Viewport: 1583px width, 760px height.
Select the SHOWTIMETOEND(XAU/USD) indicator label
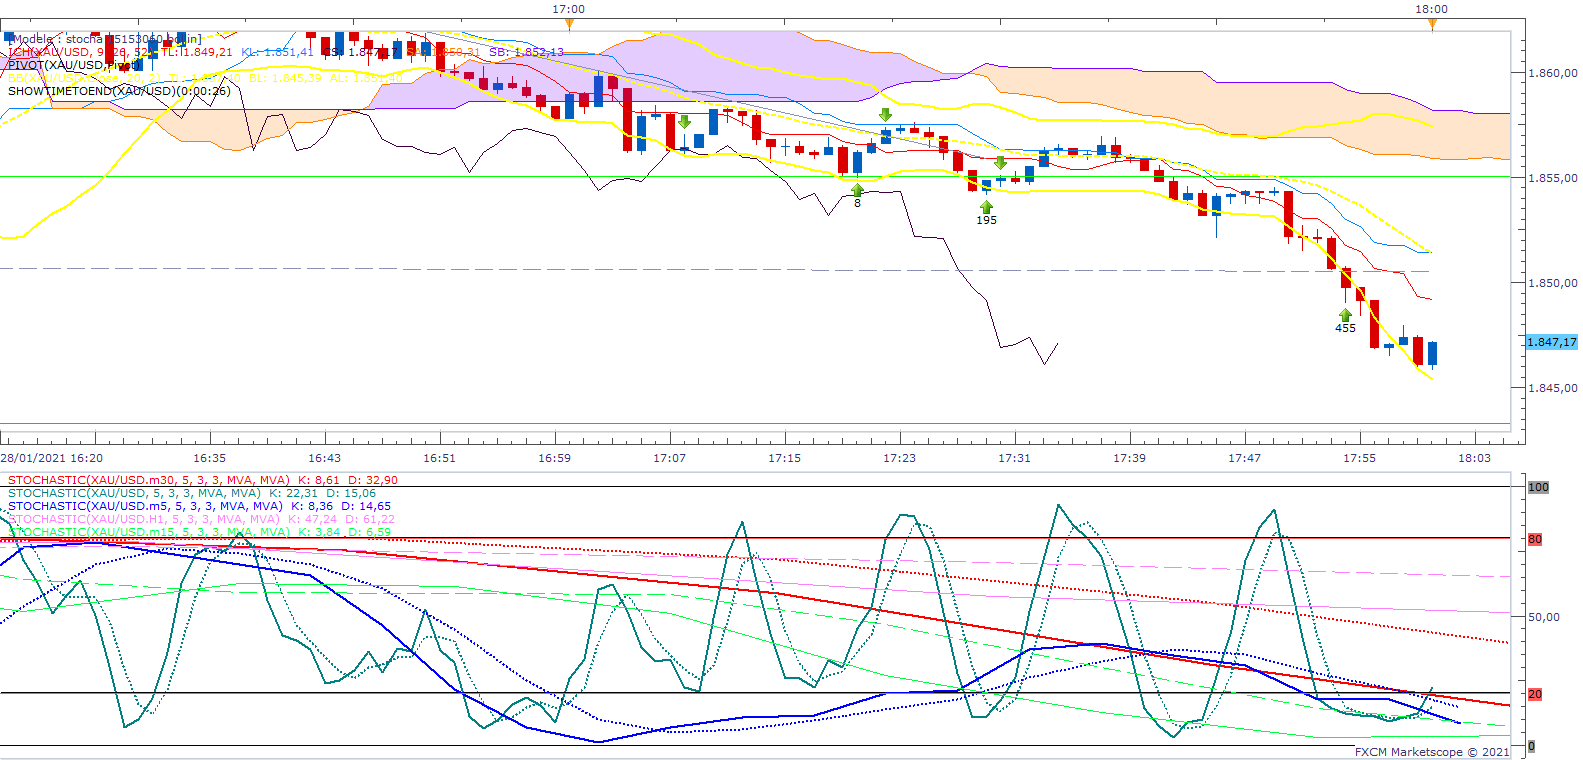(119, 91)
